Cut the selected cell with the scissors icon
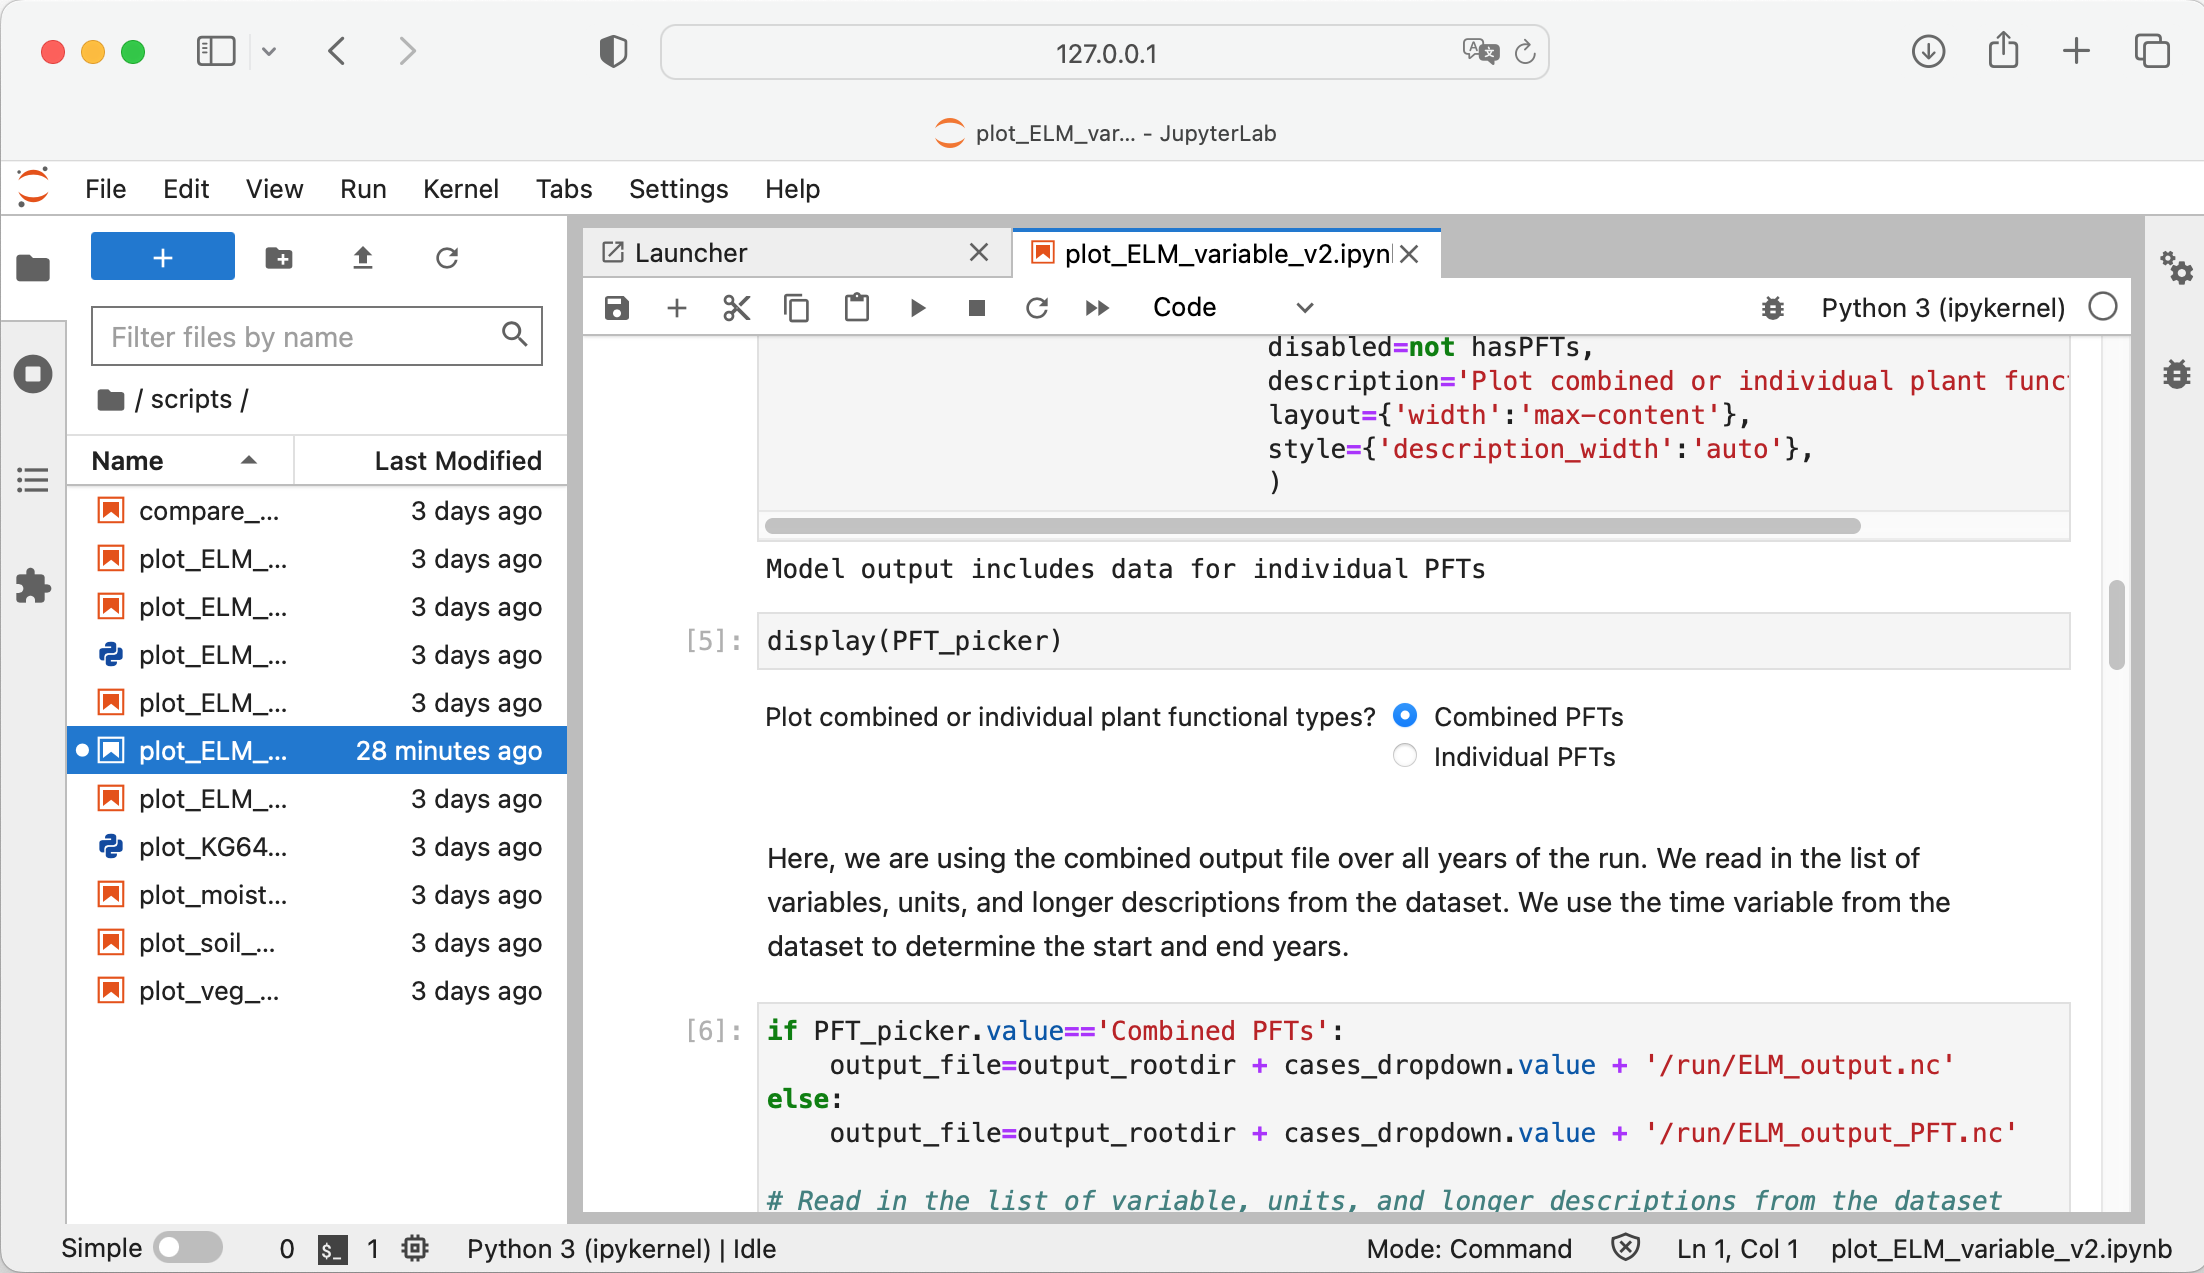This screenshot has width=2204, height=1273. click(736, 308)
